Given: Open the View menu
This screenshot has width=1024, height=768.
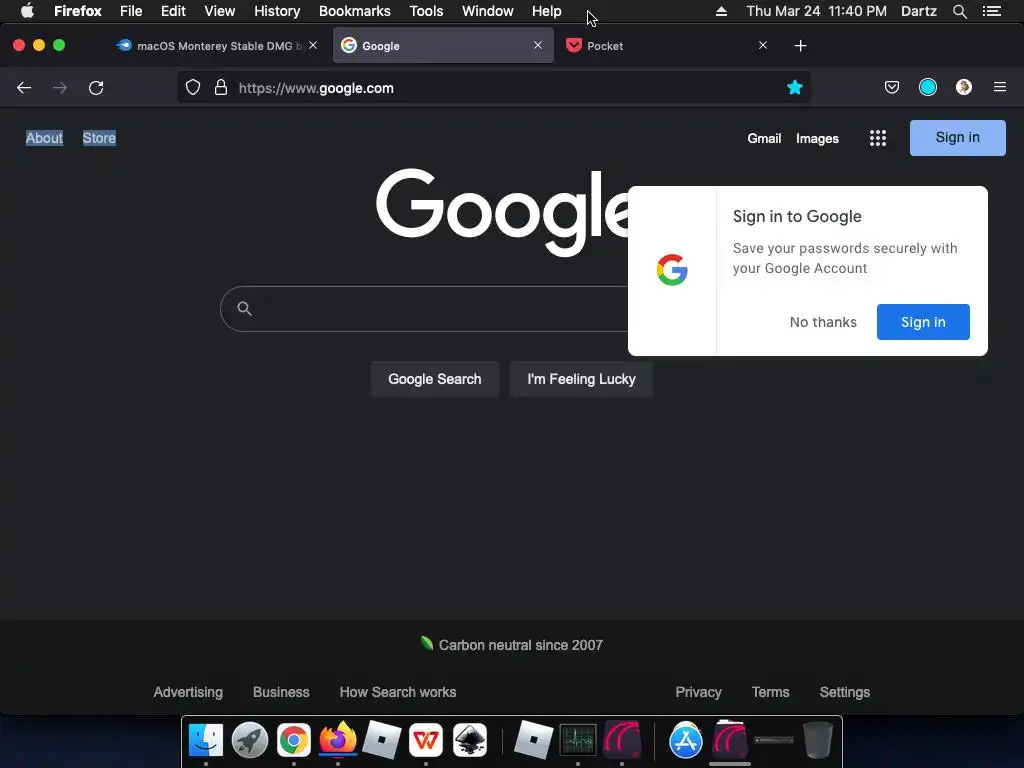Looking at the screenshot, I should tap(219, 11).
